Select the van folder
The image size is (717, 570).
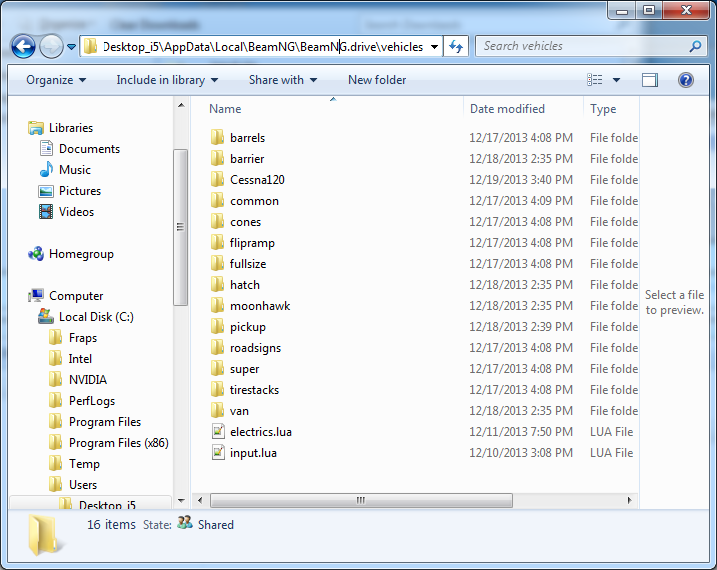click(x=239, y=411)
